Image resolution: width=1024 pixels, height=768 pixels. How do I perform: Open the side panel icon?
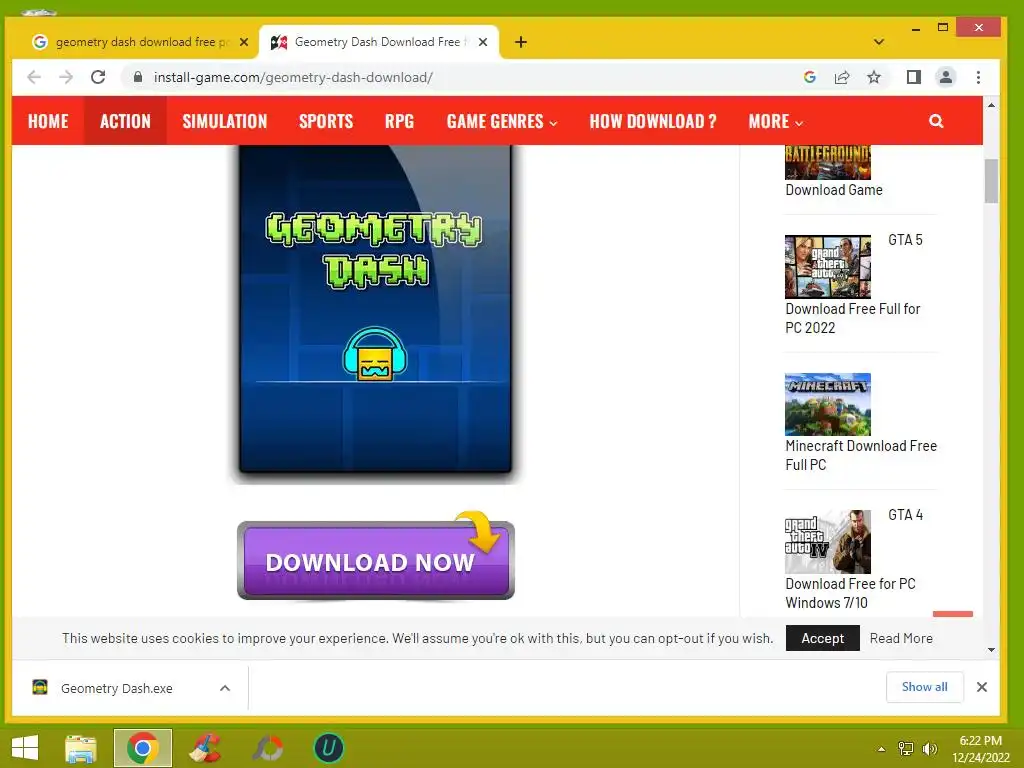click(914, 78)
